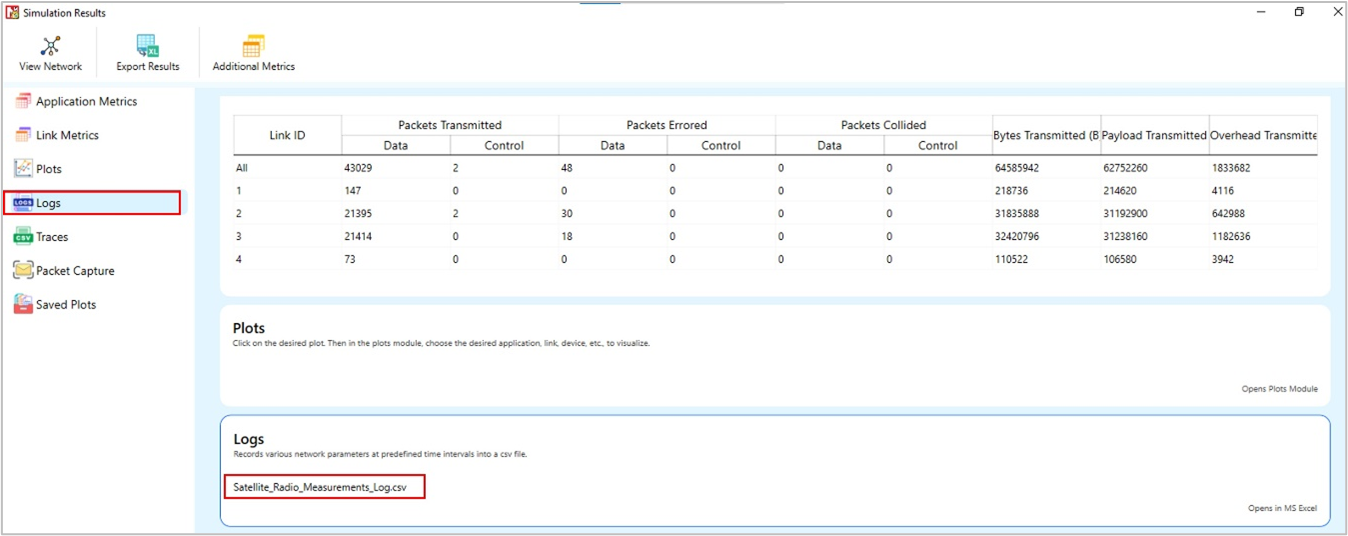Maximize the Simulation Results window
Image resolution: width=1348 pixels, height=536 pixels.
click(1299, 12)
